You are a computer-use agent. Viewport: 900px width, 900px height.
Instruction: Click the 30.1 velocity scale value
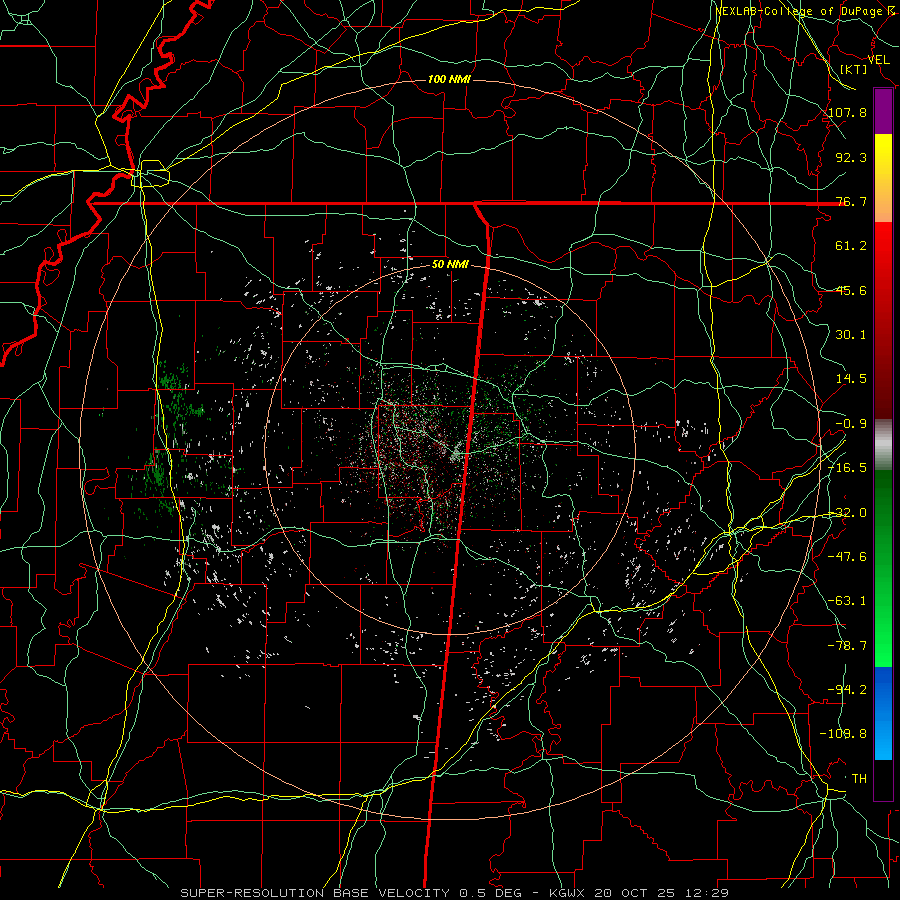click(851, 335)
